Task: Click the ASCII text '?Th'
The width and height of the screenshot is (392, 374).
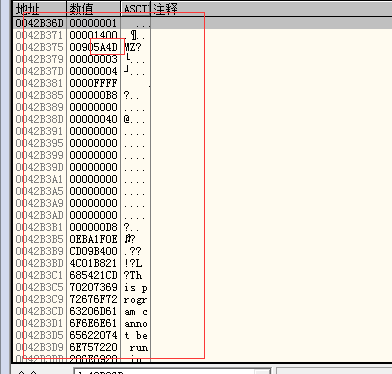Action: (133, 275)
